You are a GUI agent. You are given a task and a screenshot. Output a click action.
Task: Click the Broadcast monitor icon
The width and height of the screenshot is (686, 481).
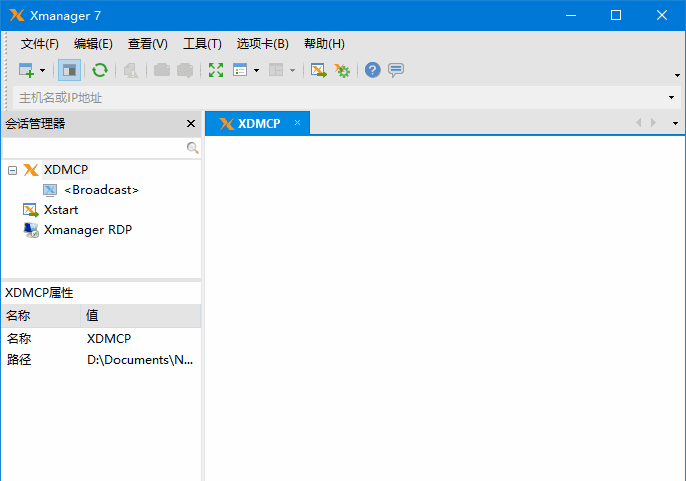(x=50, y=190)
